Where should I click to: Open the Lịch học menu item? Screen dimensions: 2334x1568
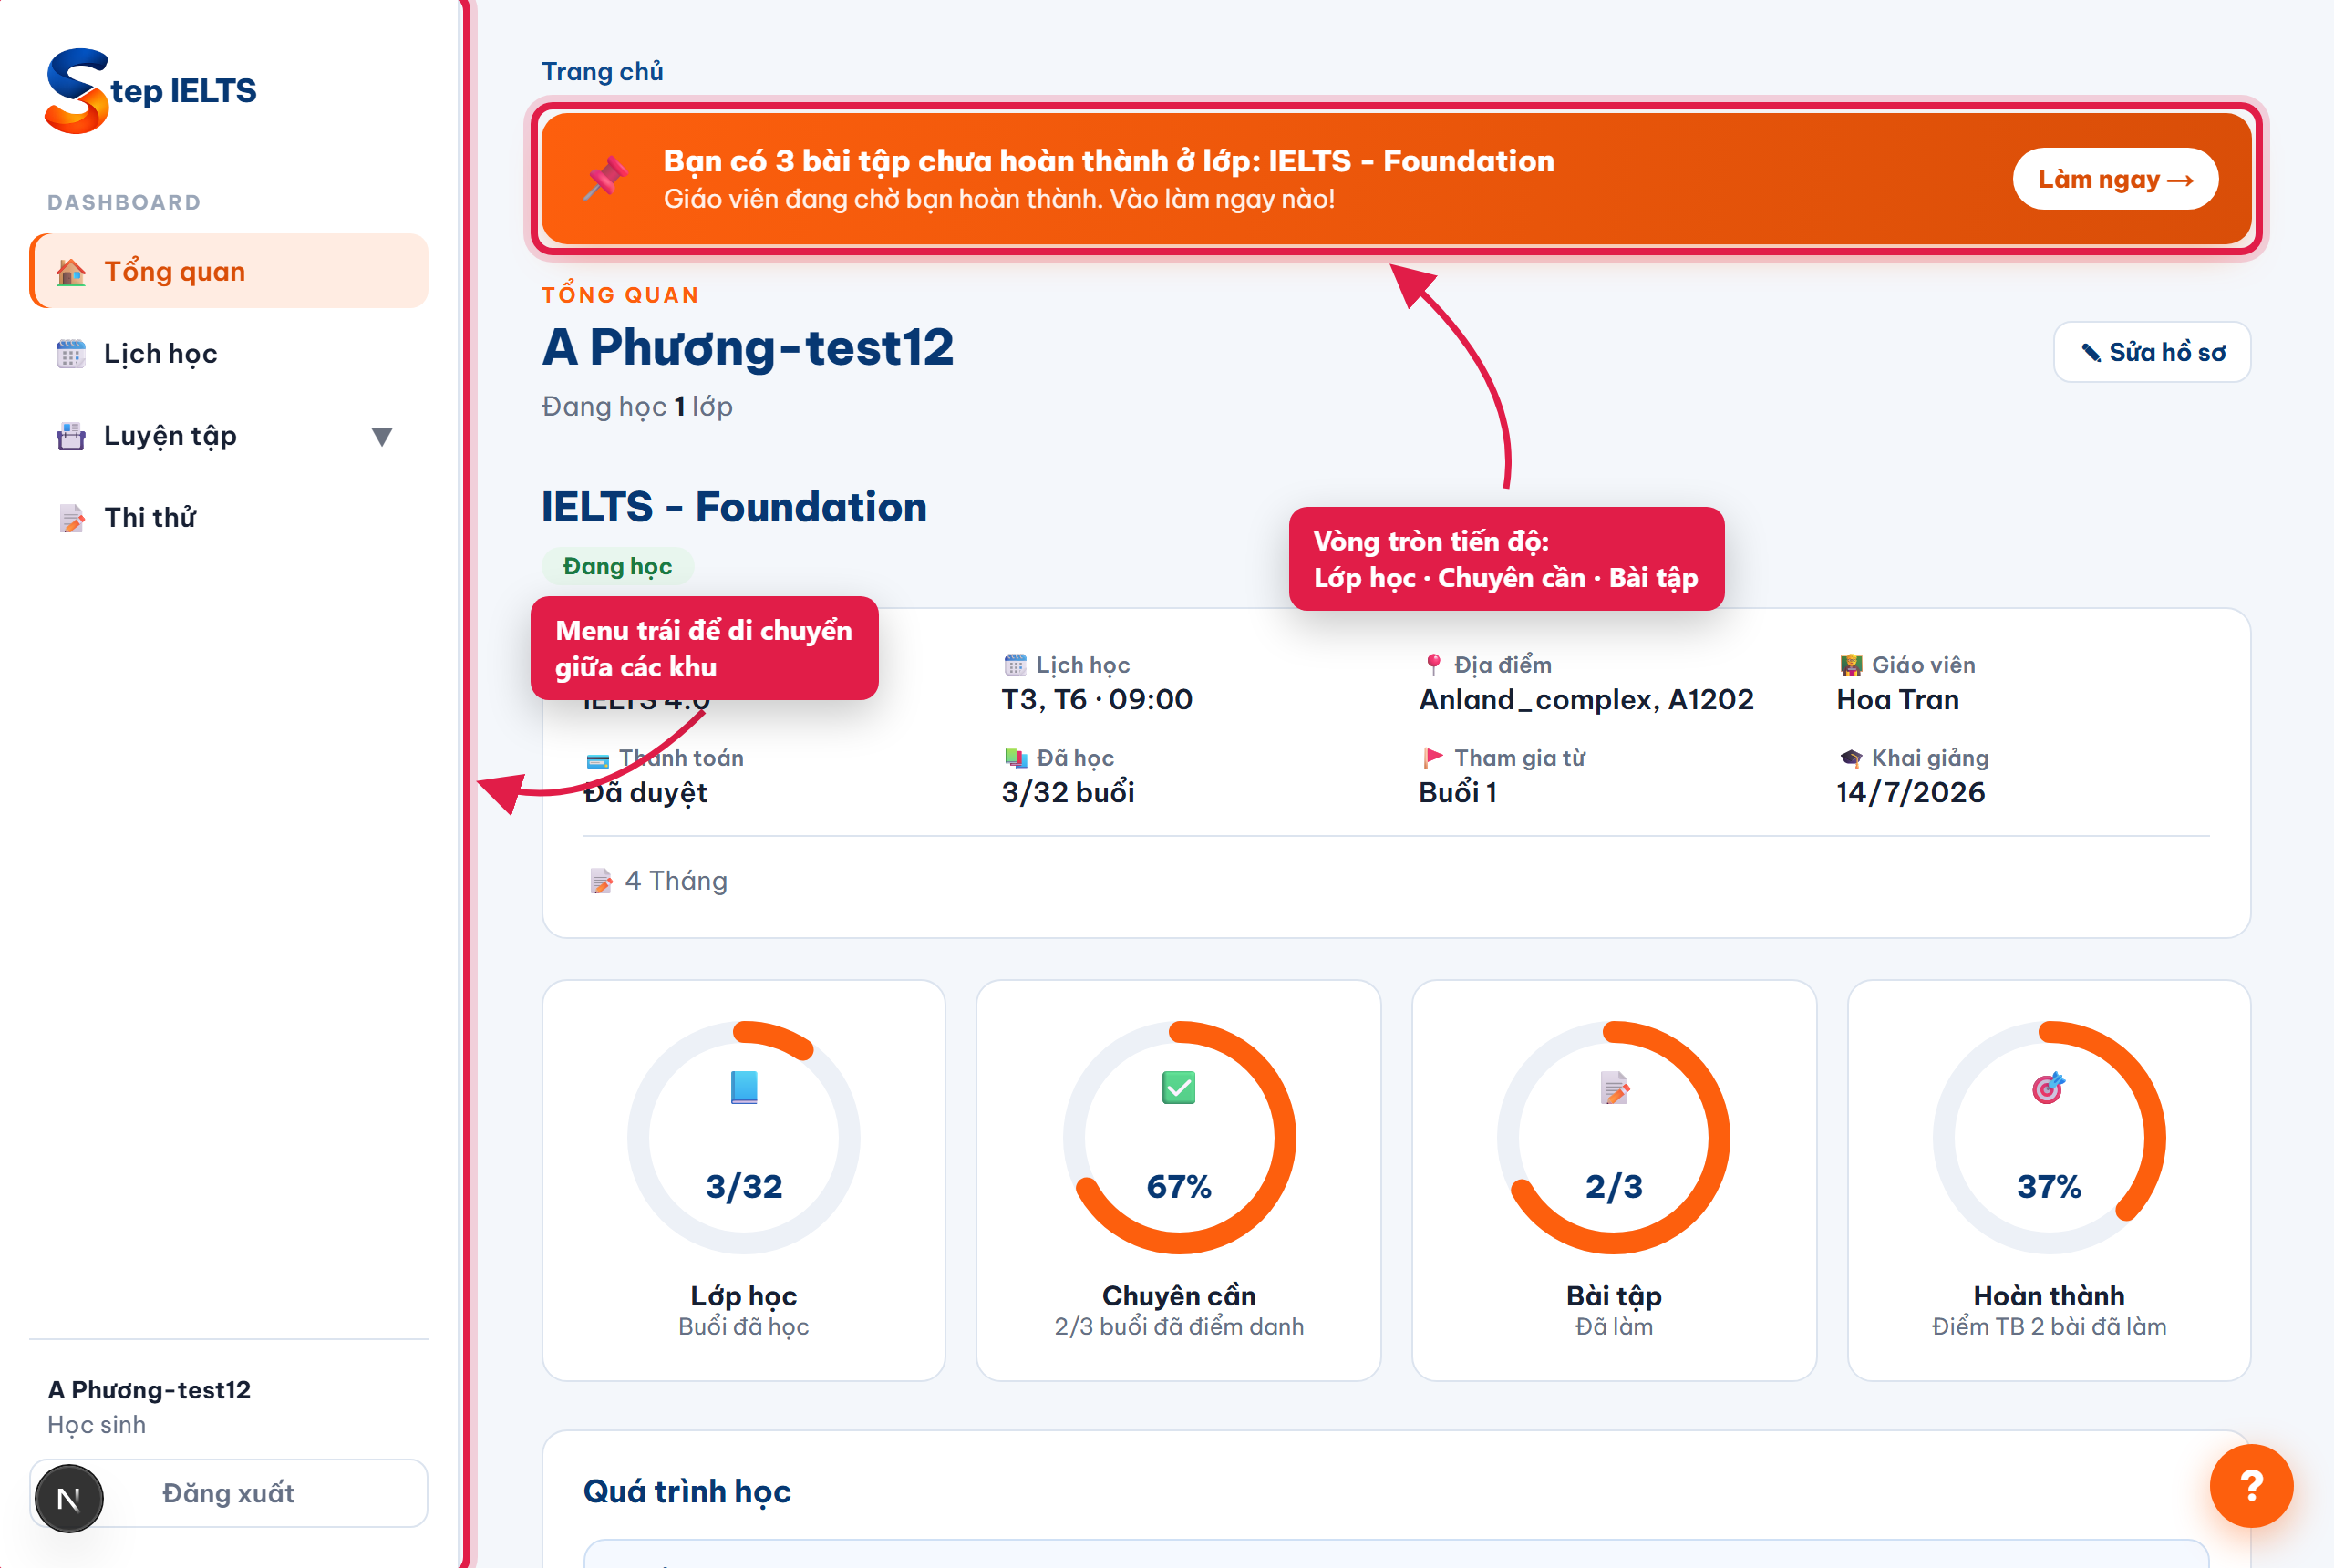tap(229, 353)
